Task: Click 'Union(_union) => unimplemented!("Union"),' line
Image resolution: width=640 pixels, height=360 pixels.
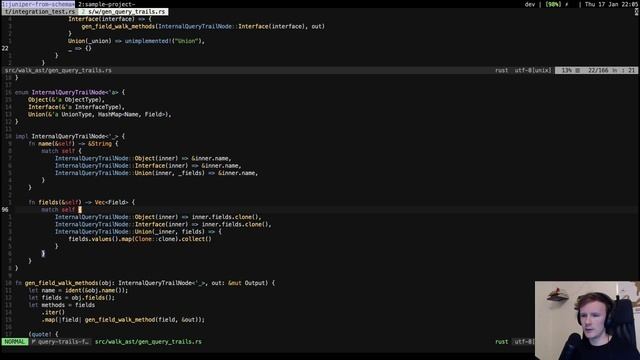Action: 136,41
